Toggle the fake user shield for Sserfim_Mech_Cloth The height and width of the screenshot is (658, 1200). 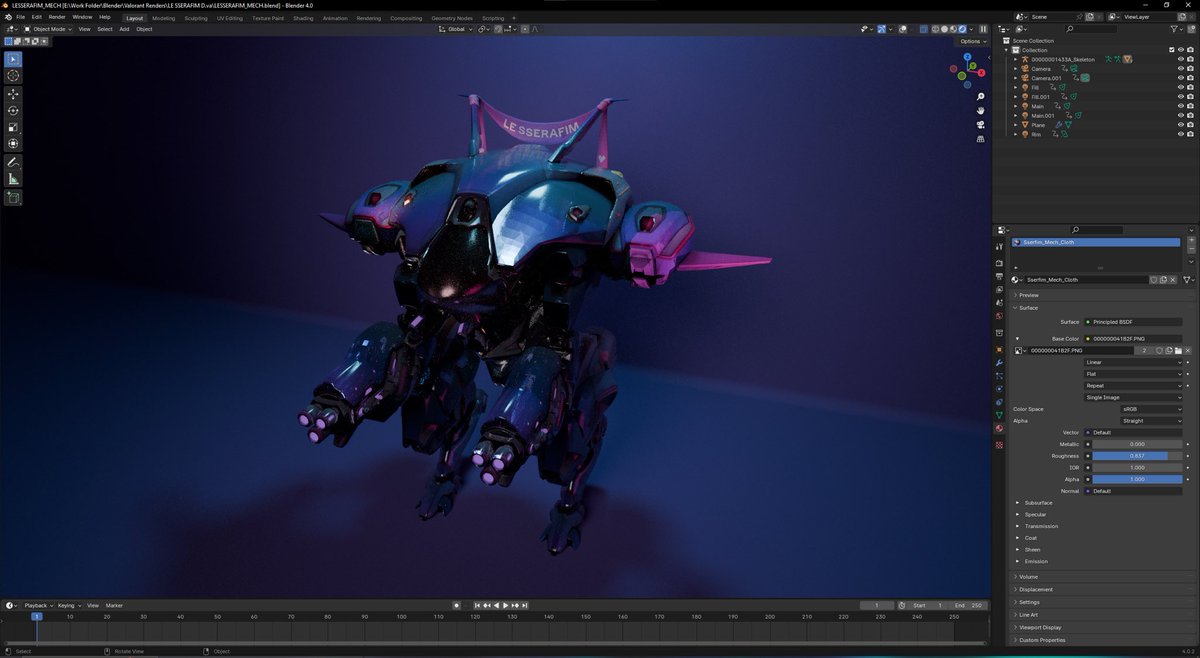pyautogui.click(x=1154, y=280)
